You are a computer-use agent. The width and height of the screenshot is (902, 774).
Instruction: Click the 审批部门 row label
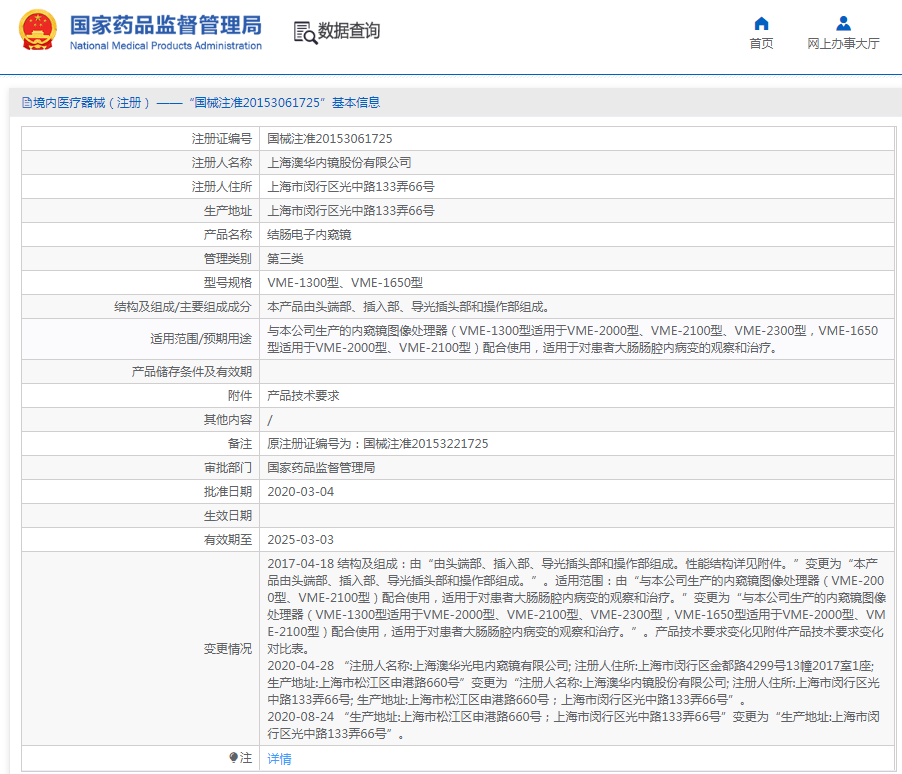pyautogui.click(x=228, y=468)
